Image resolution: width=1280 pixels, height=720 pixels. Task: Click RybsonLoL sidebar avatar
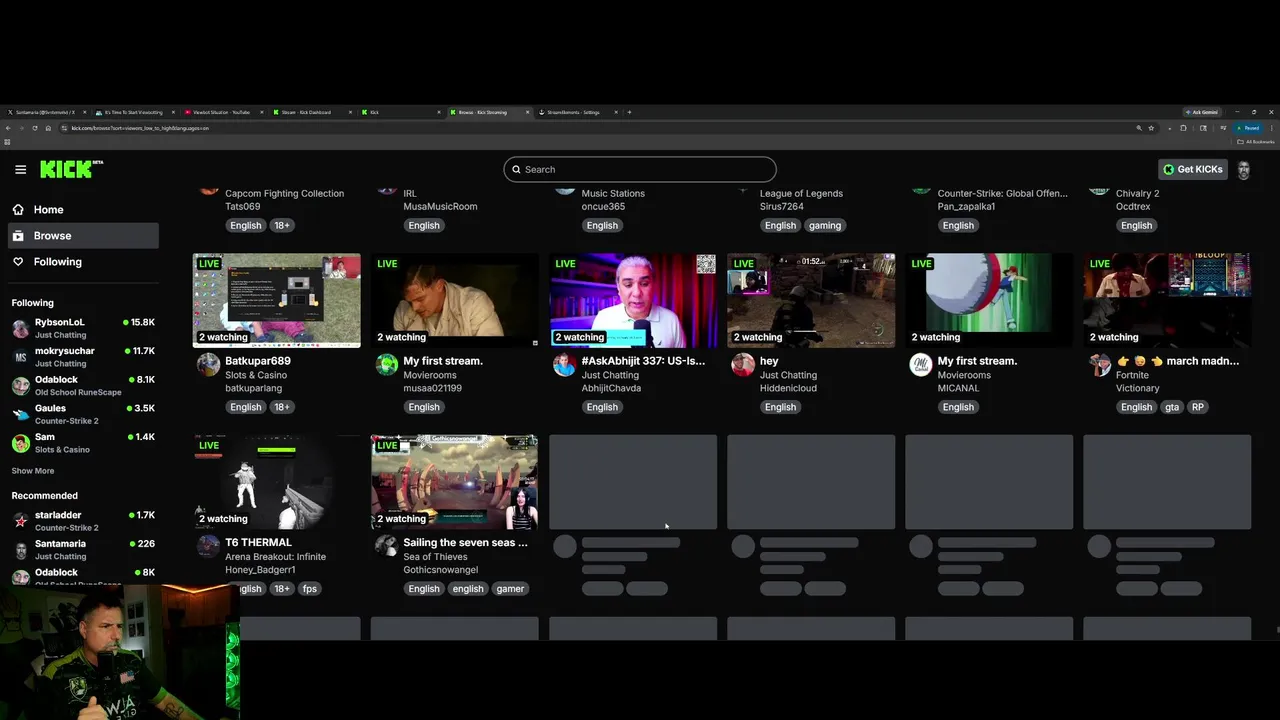click(x=20, y=329)
